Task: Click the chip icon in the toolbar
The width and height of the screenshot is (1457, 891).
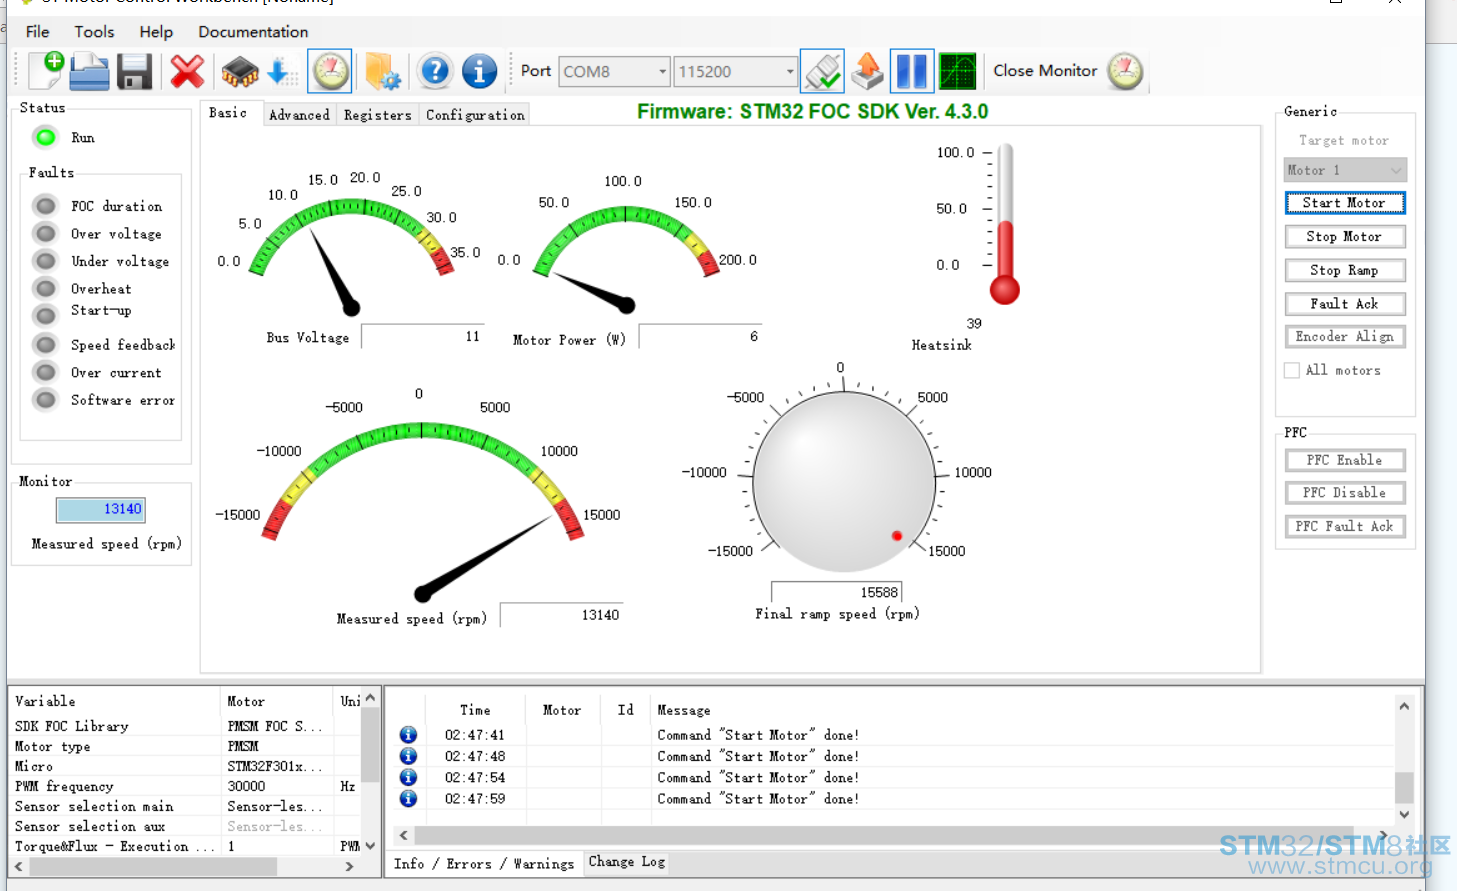Action: coord(239,71)
